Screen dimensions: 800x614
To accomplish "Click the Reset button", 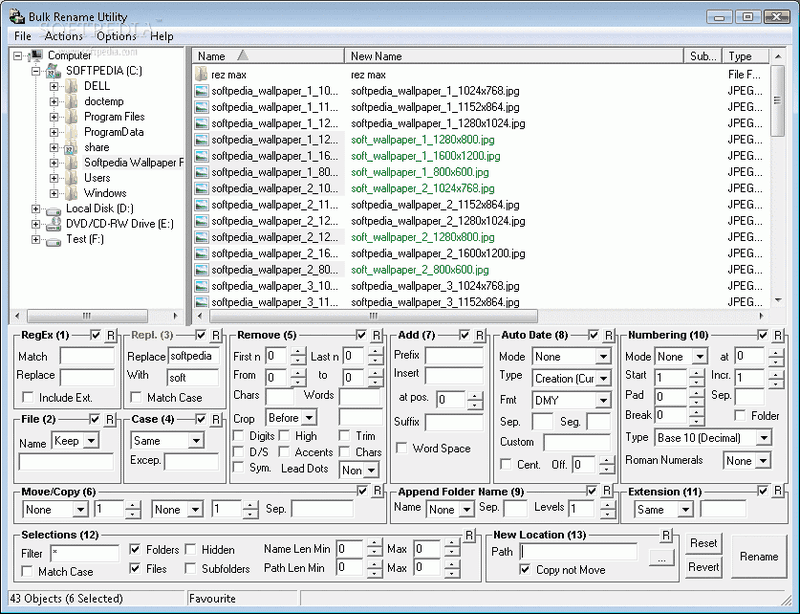I will coord(703,544).
